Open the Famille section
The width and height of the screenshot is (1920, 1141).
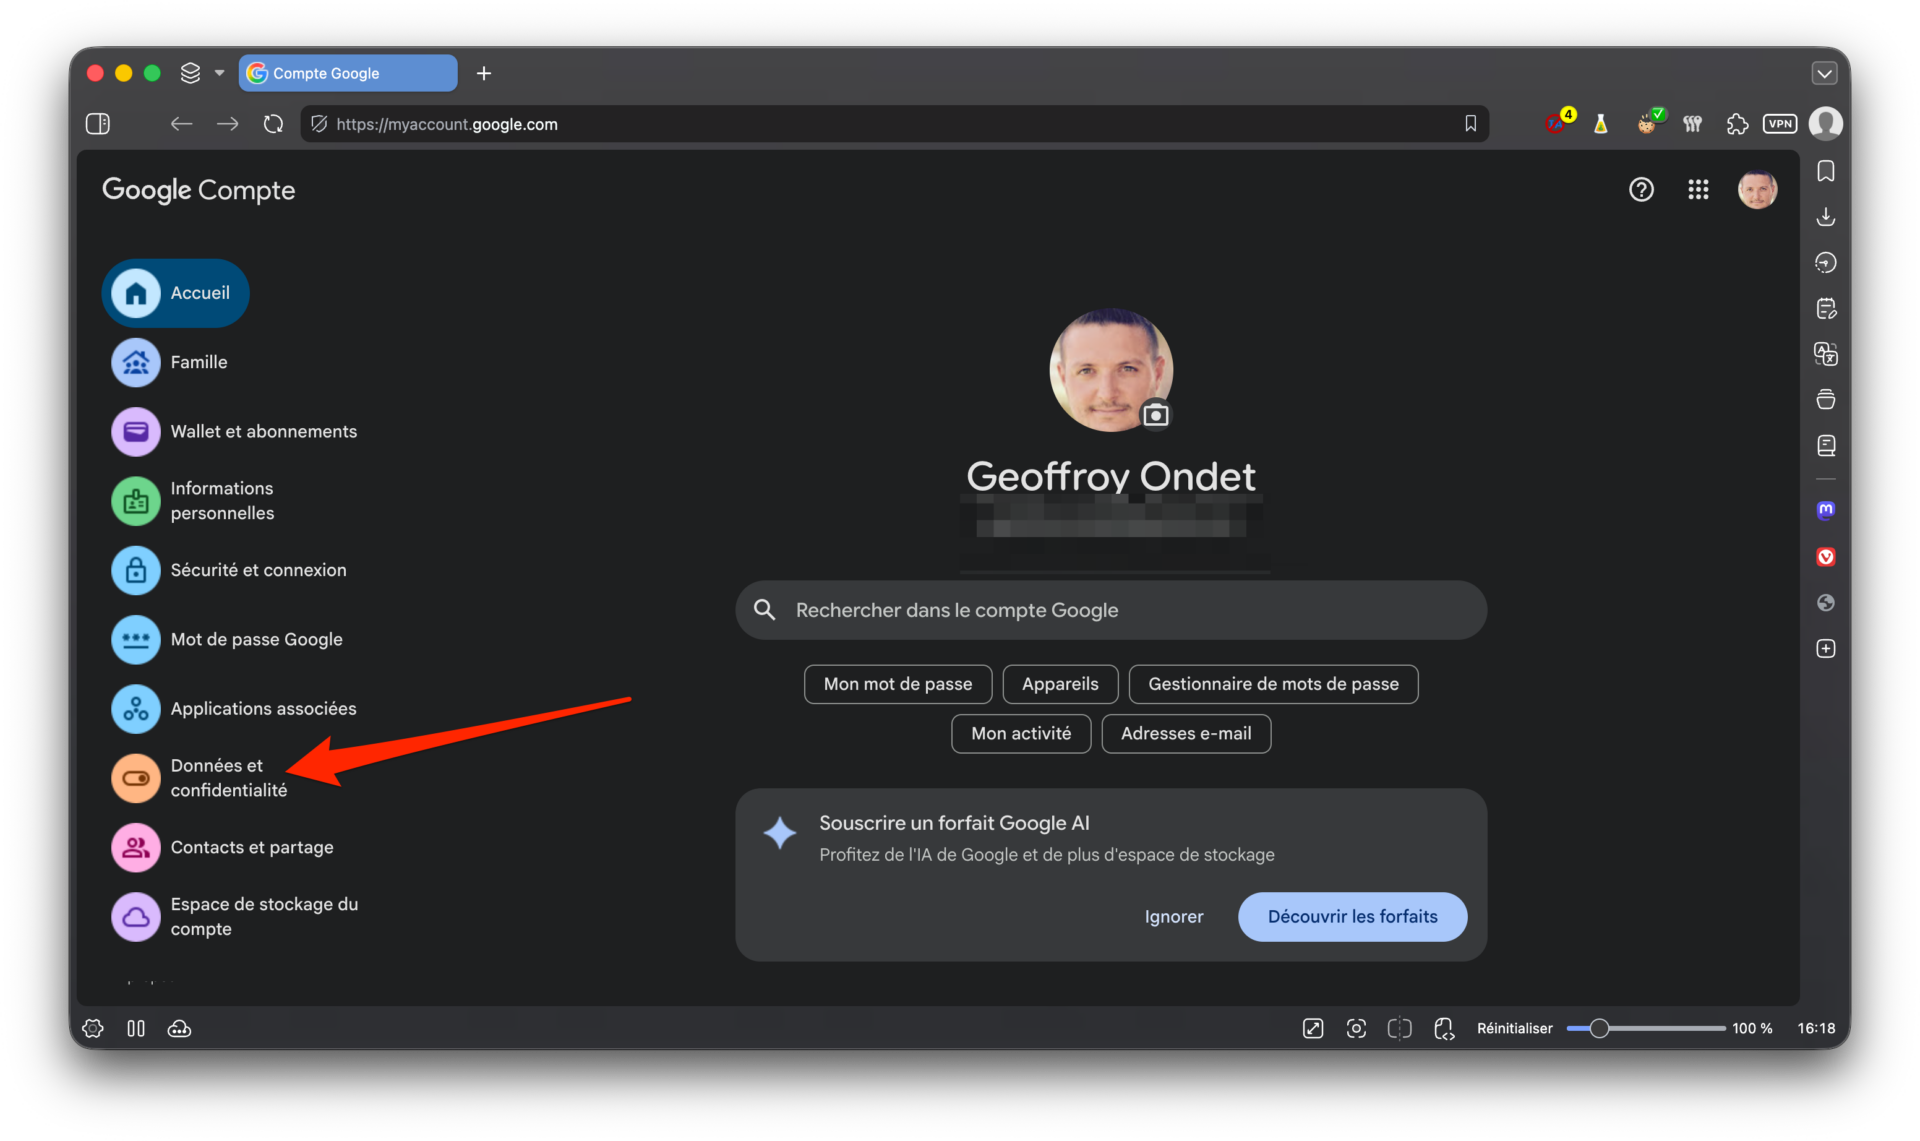170,362
